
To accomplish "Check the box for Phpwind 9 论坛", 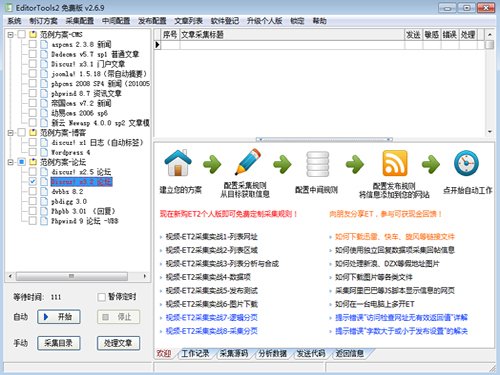I will (x=33, y=221).
